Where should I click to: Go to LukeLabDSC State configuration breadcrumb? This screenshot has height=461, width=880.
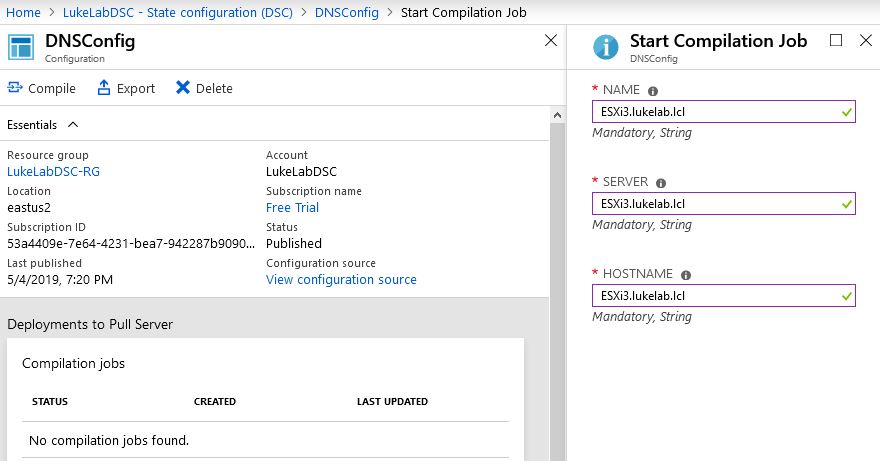click(x=177, y=12)
